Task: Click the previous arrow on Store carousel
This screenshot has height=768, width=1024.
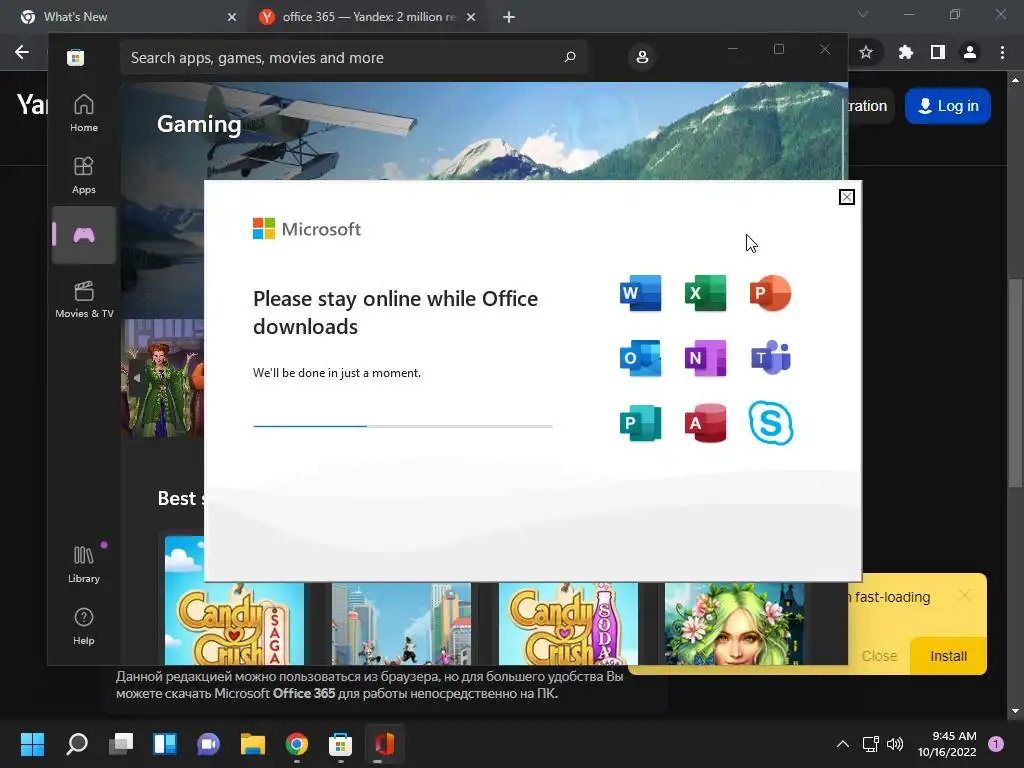Action: coord(136,377)
